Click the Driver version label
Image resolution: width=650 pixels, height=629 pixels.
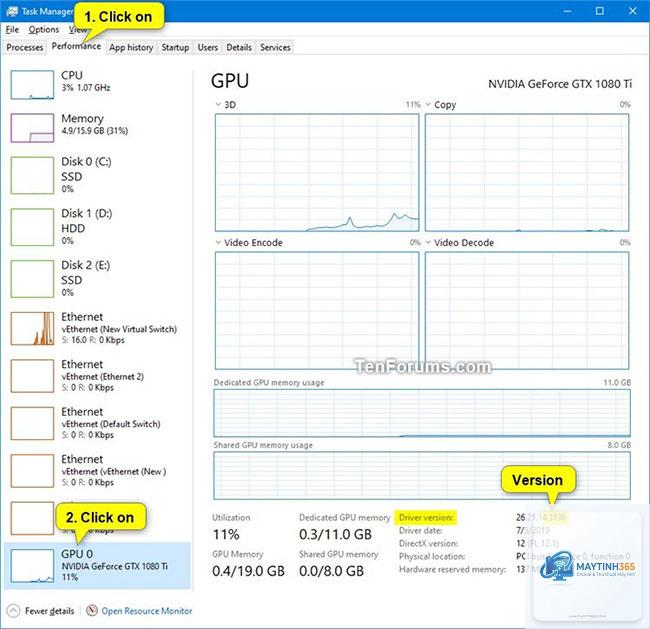[x=426, y=517]
